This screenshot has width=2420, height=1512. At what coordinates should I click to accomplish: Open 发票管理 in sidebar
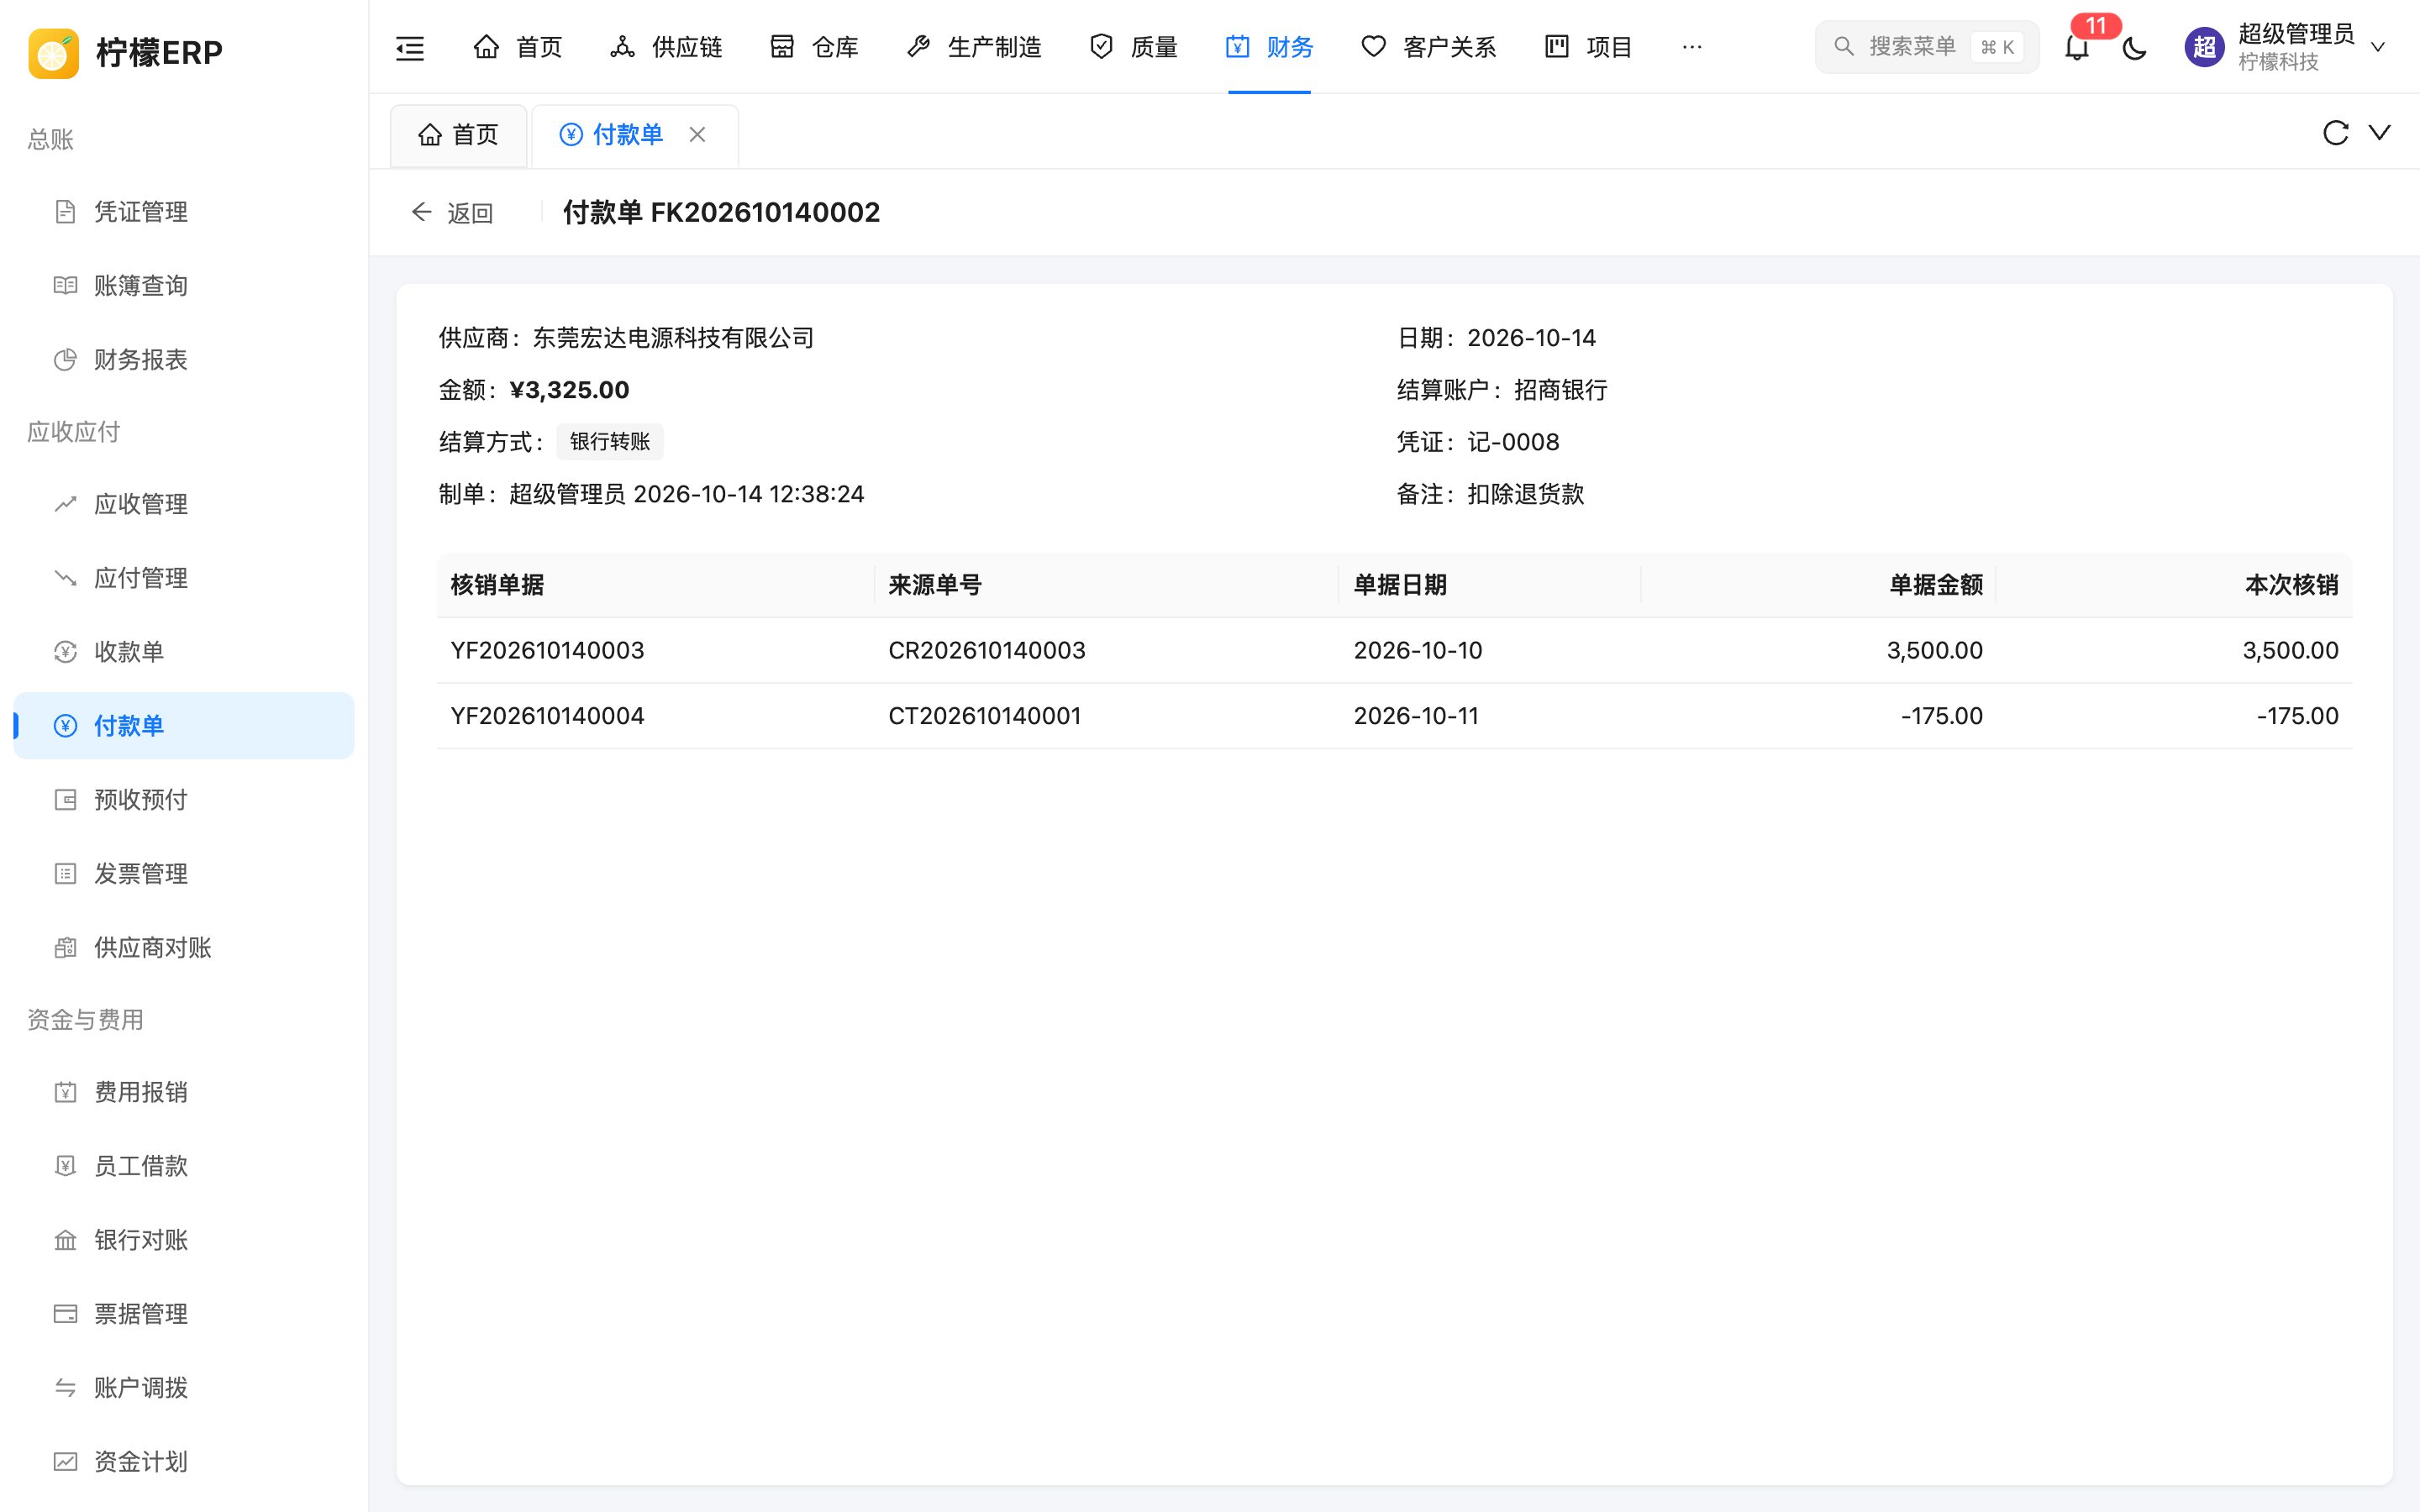pos(184,874)
